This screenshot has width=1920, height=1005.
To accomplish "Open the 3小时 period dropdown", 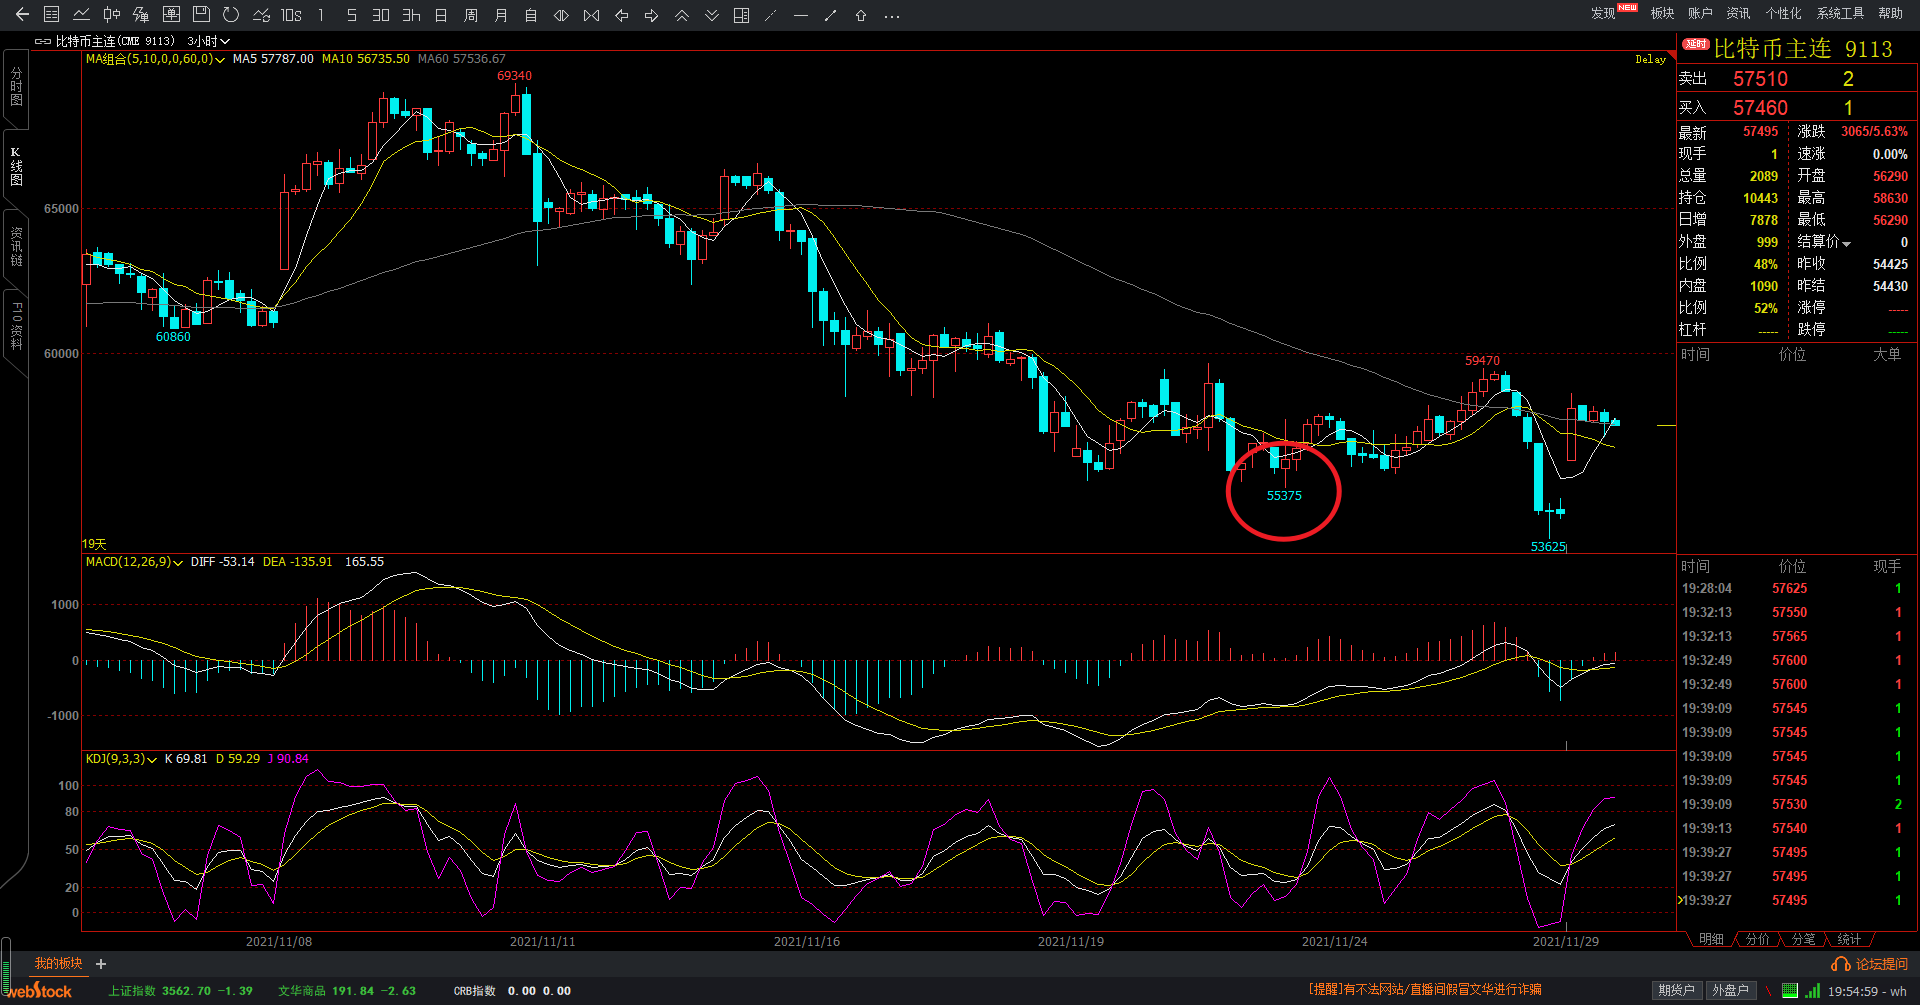I will click(x=208, y=41).
